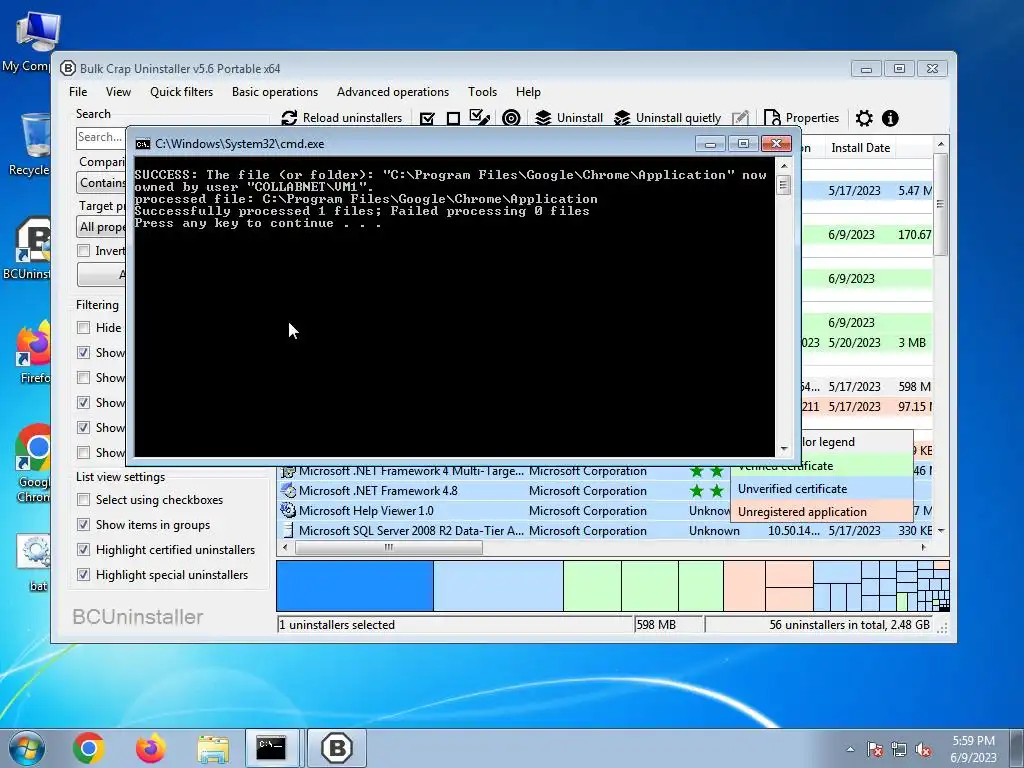Open the Tools menu
The height and width of the screenshot is (768, 1024).
[x=482, y=92]
